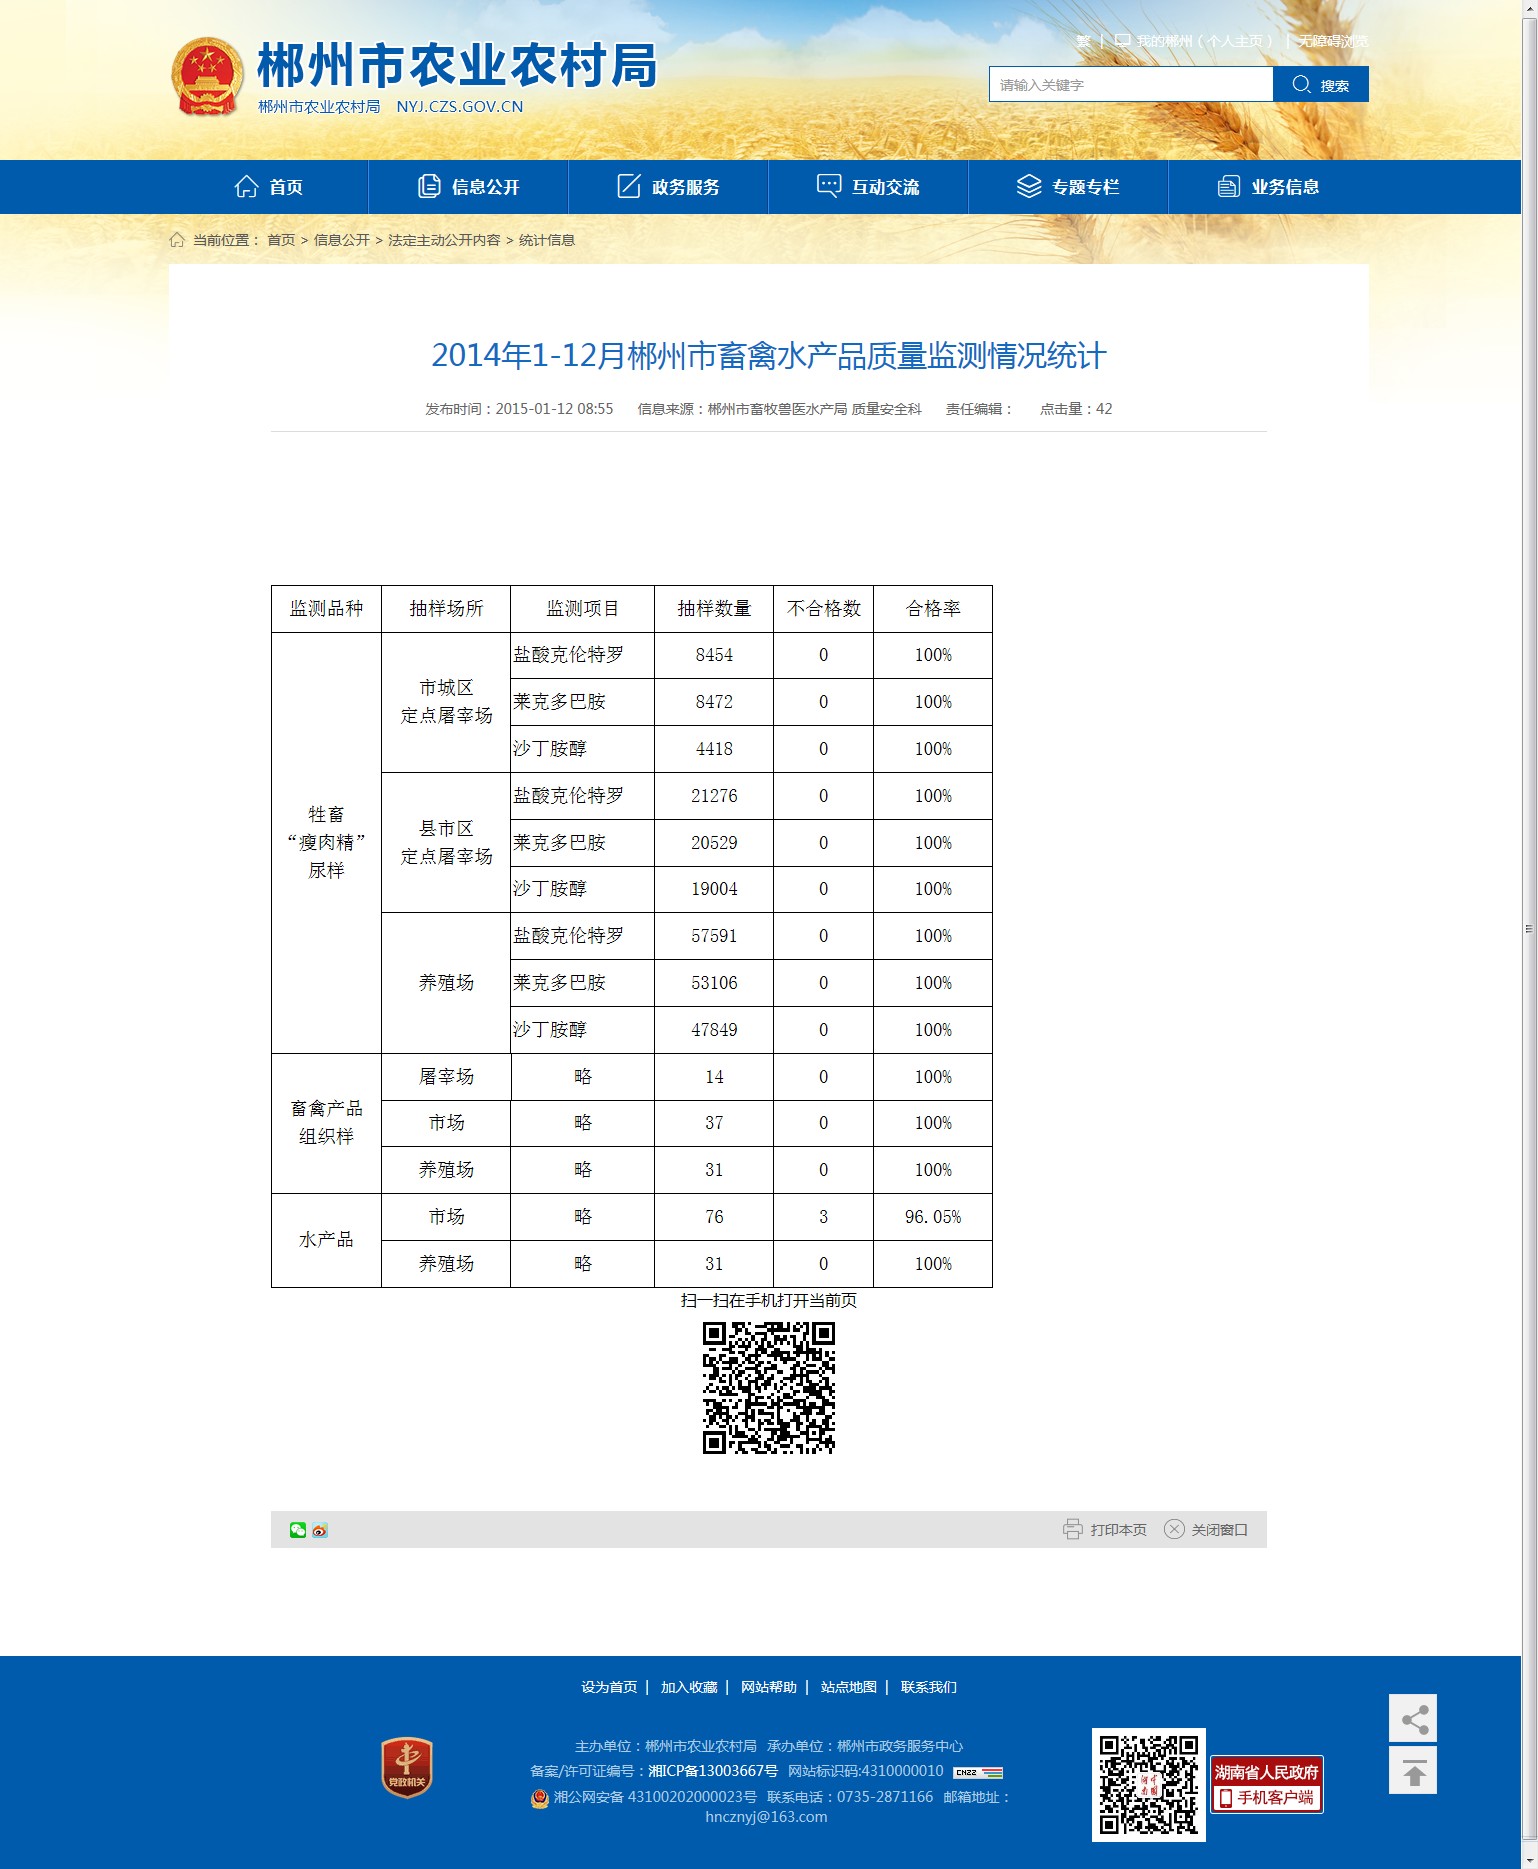Click the cell with value 47849
This screenshot has height=1869, width=1538.
[714, 1030]
